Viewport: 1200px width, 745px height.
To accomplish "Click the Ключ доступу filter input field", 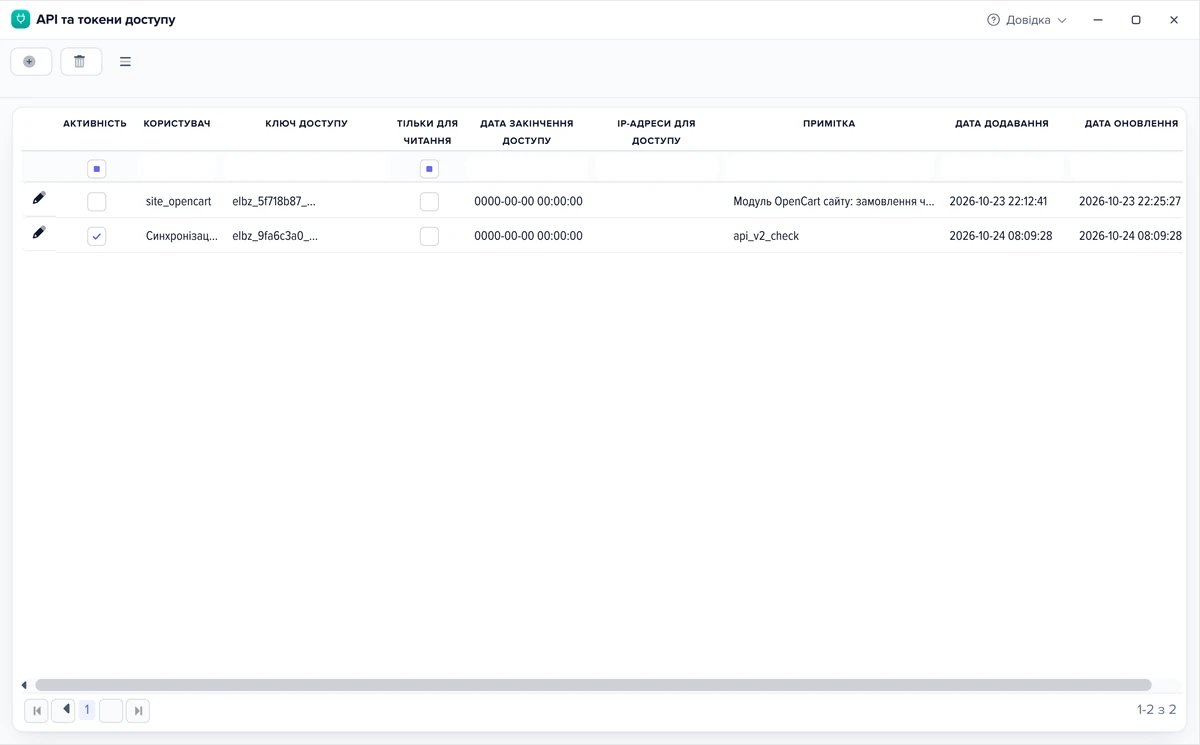I will point(306,168).
